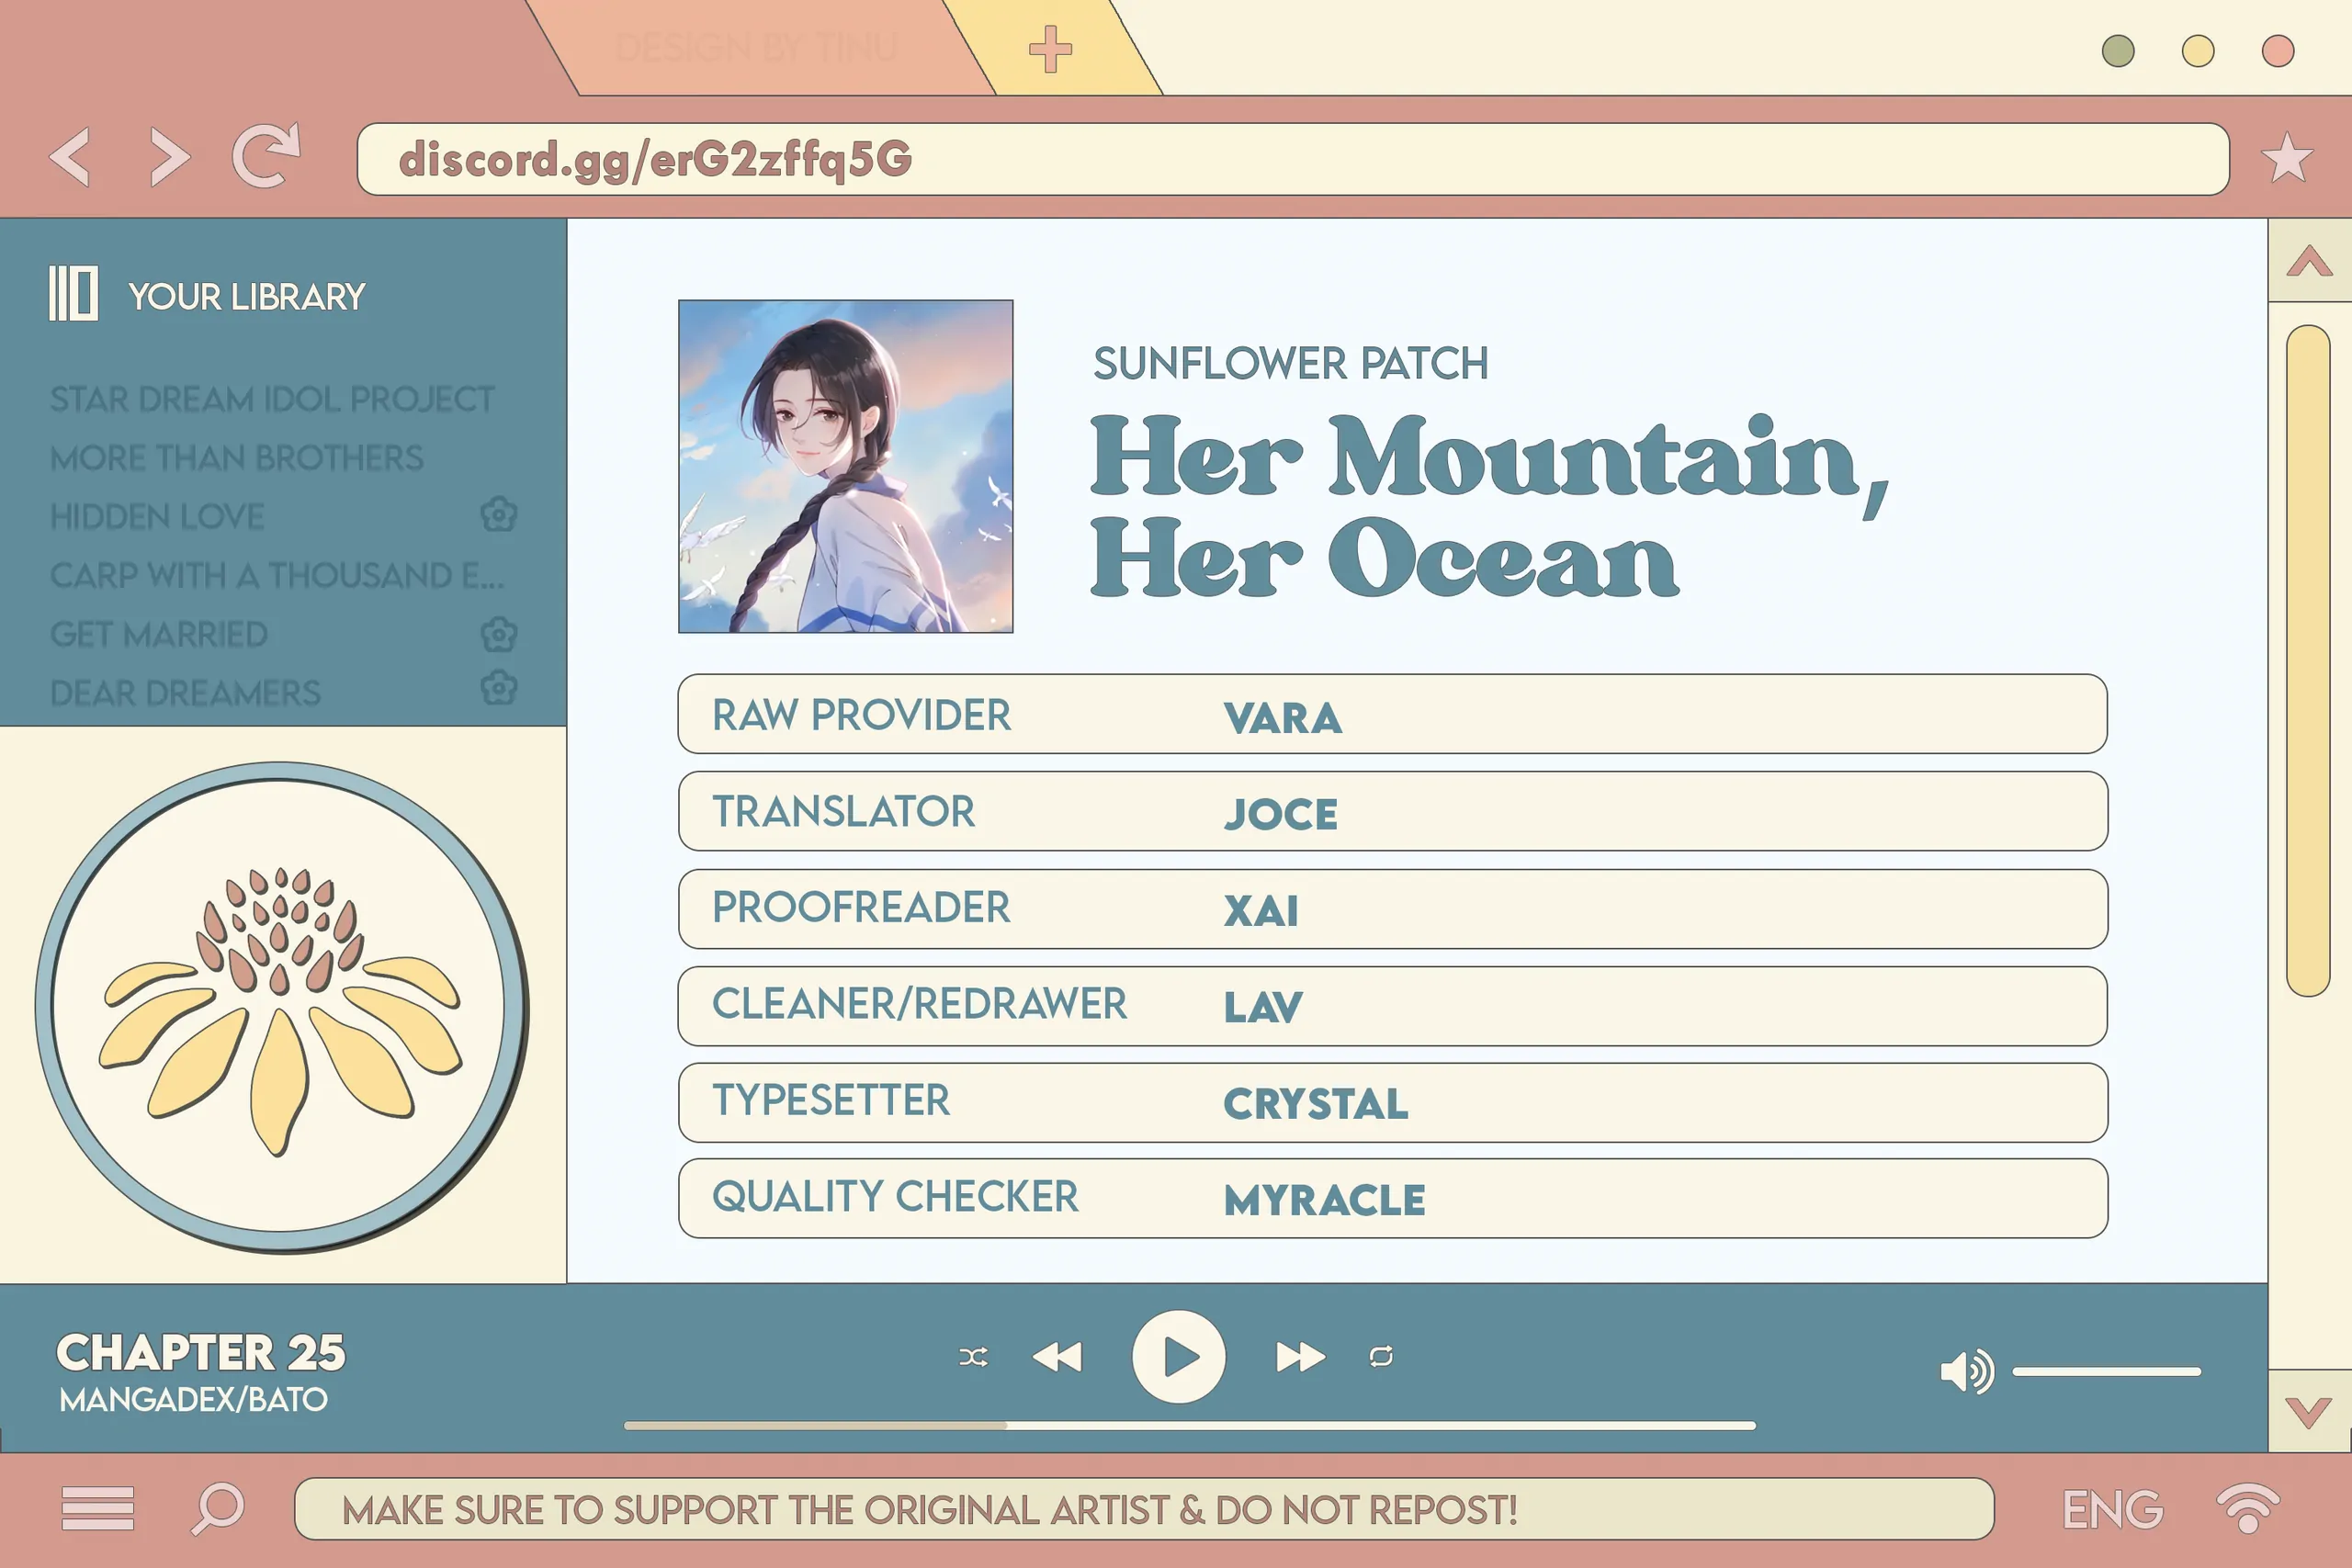The image size is (2352, 1568).
Task: Open a new tab with plus icon
Action: pyautogui.click(x=1049, y=49)
